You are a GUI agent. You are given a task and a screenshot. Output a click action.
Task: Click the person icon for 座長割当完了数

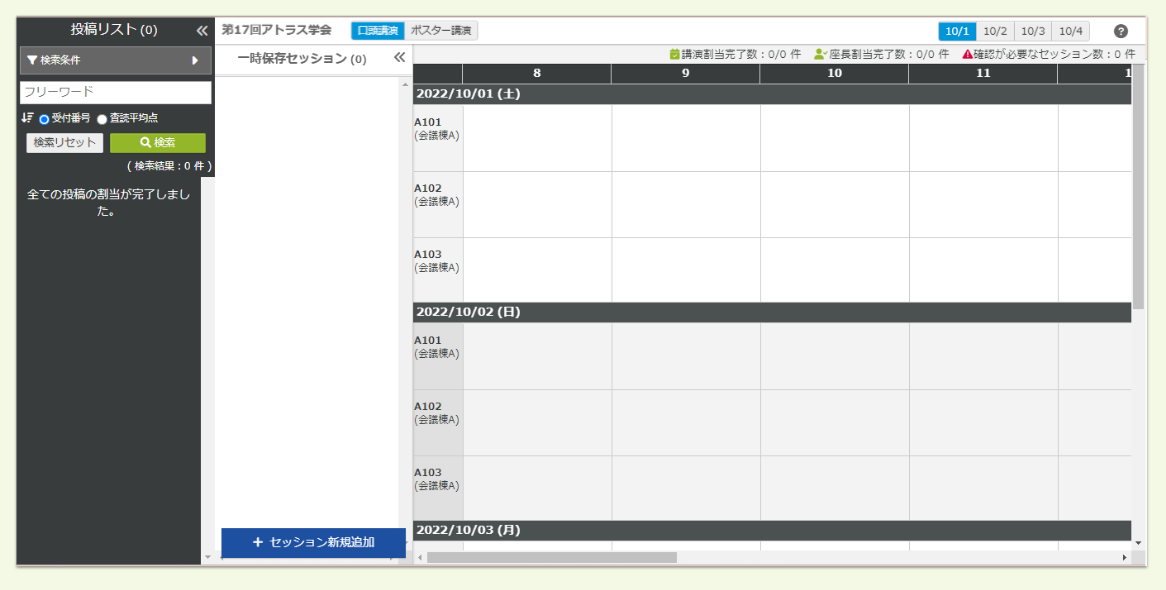[820, 54]
